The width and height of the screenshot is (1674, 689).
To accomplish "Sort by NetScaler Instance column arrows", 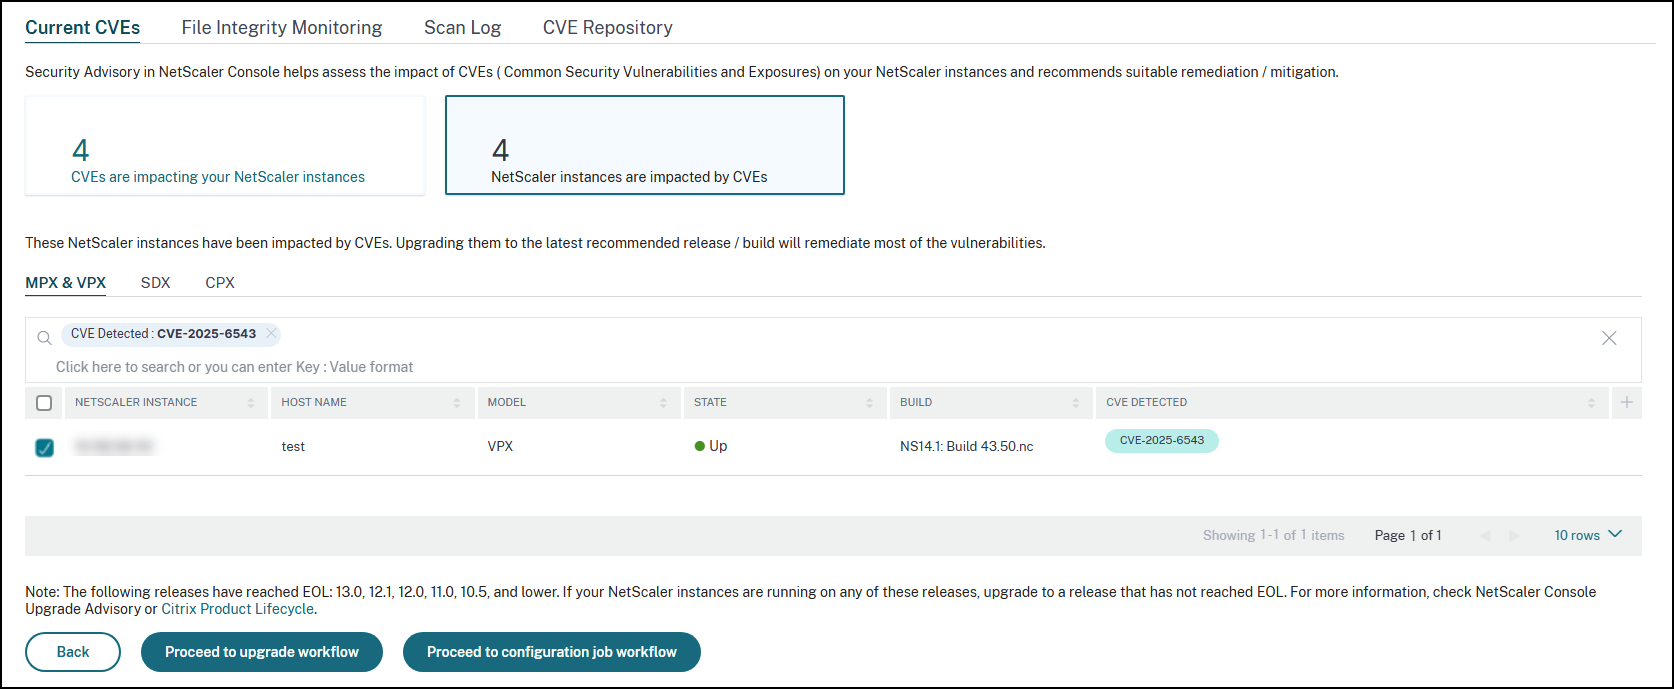I will coord(251,403).
